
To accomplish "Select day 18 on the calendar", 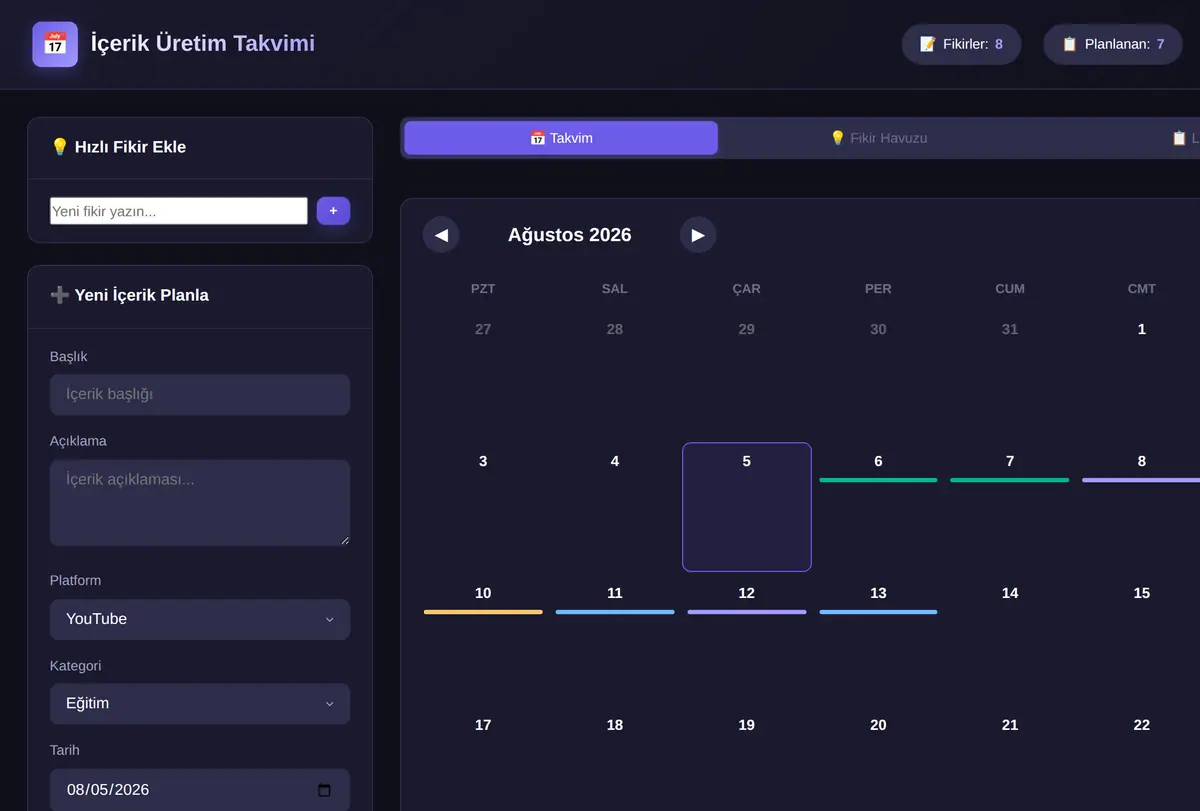I will coord(615,759).
